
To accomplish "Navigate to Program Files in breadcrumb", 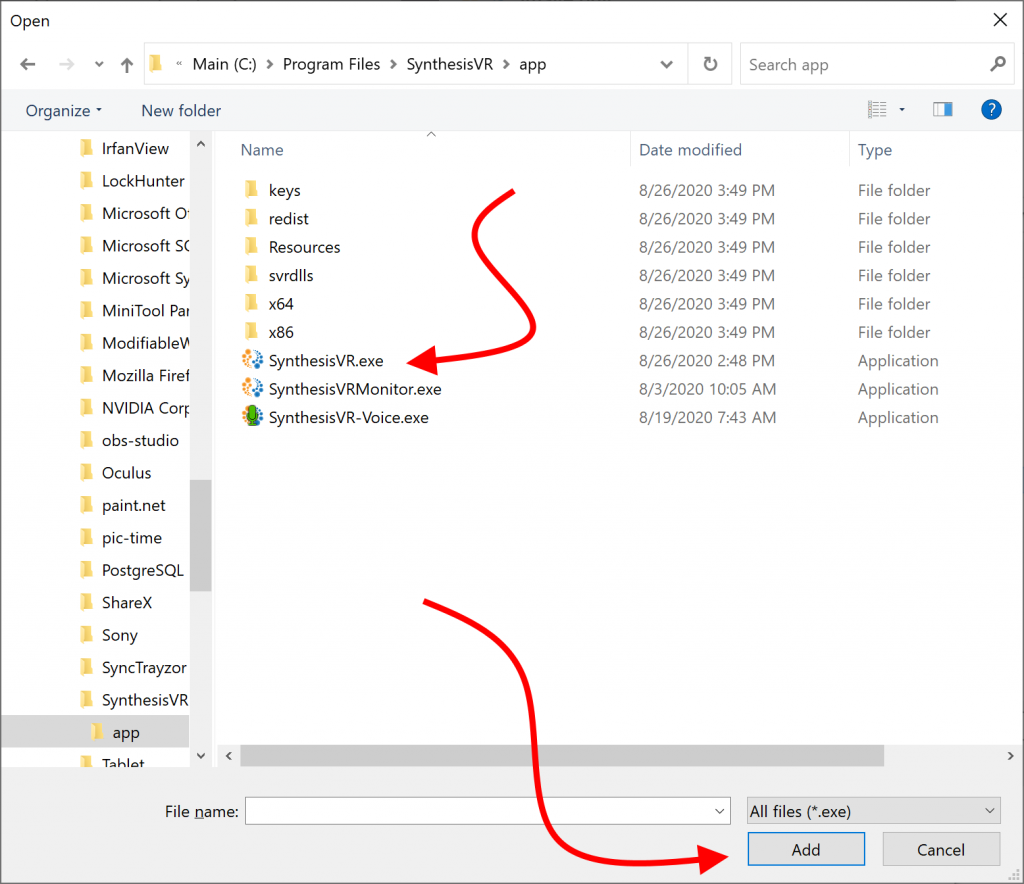I will (x=331, y=64).
